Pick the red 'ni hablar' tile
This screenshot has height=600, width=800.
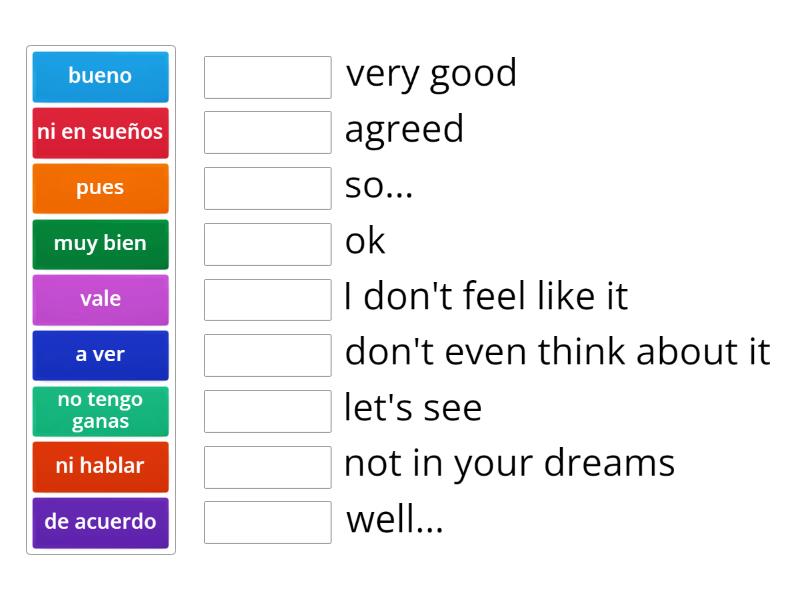(x=100, y=465)
